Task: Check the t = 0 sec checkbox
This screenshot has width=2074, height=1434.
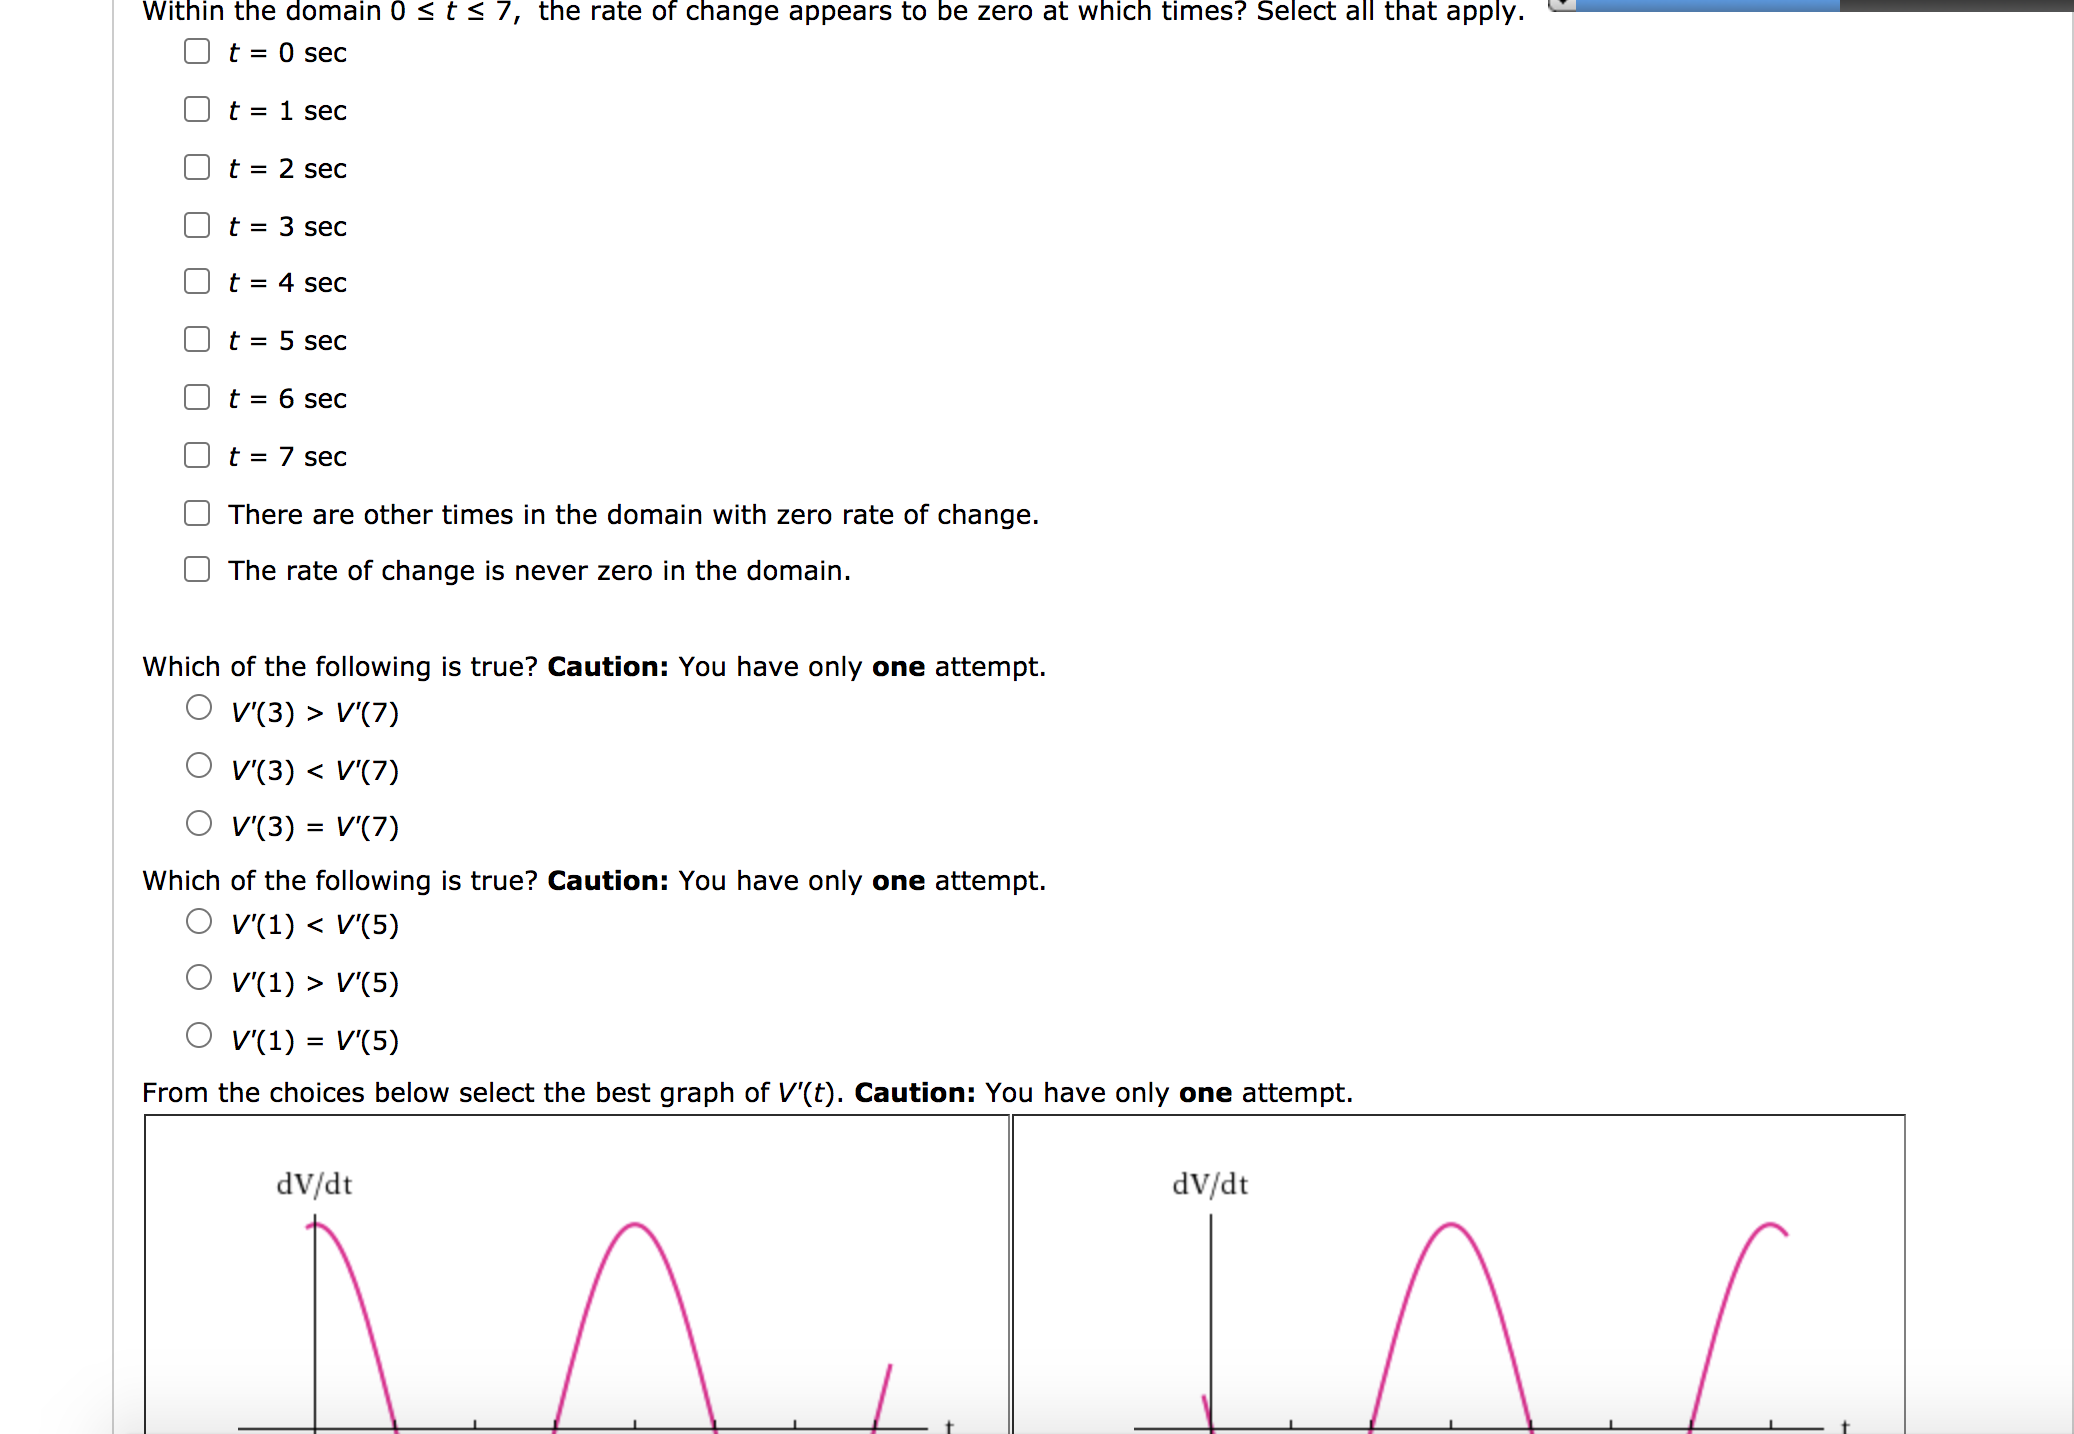Action: pyautogui.click(x=196, y=52)
